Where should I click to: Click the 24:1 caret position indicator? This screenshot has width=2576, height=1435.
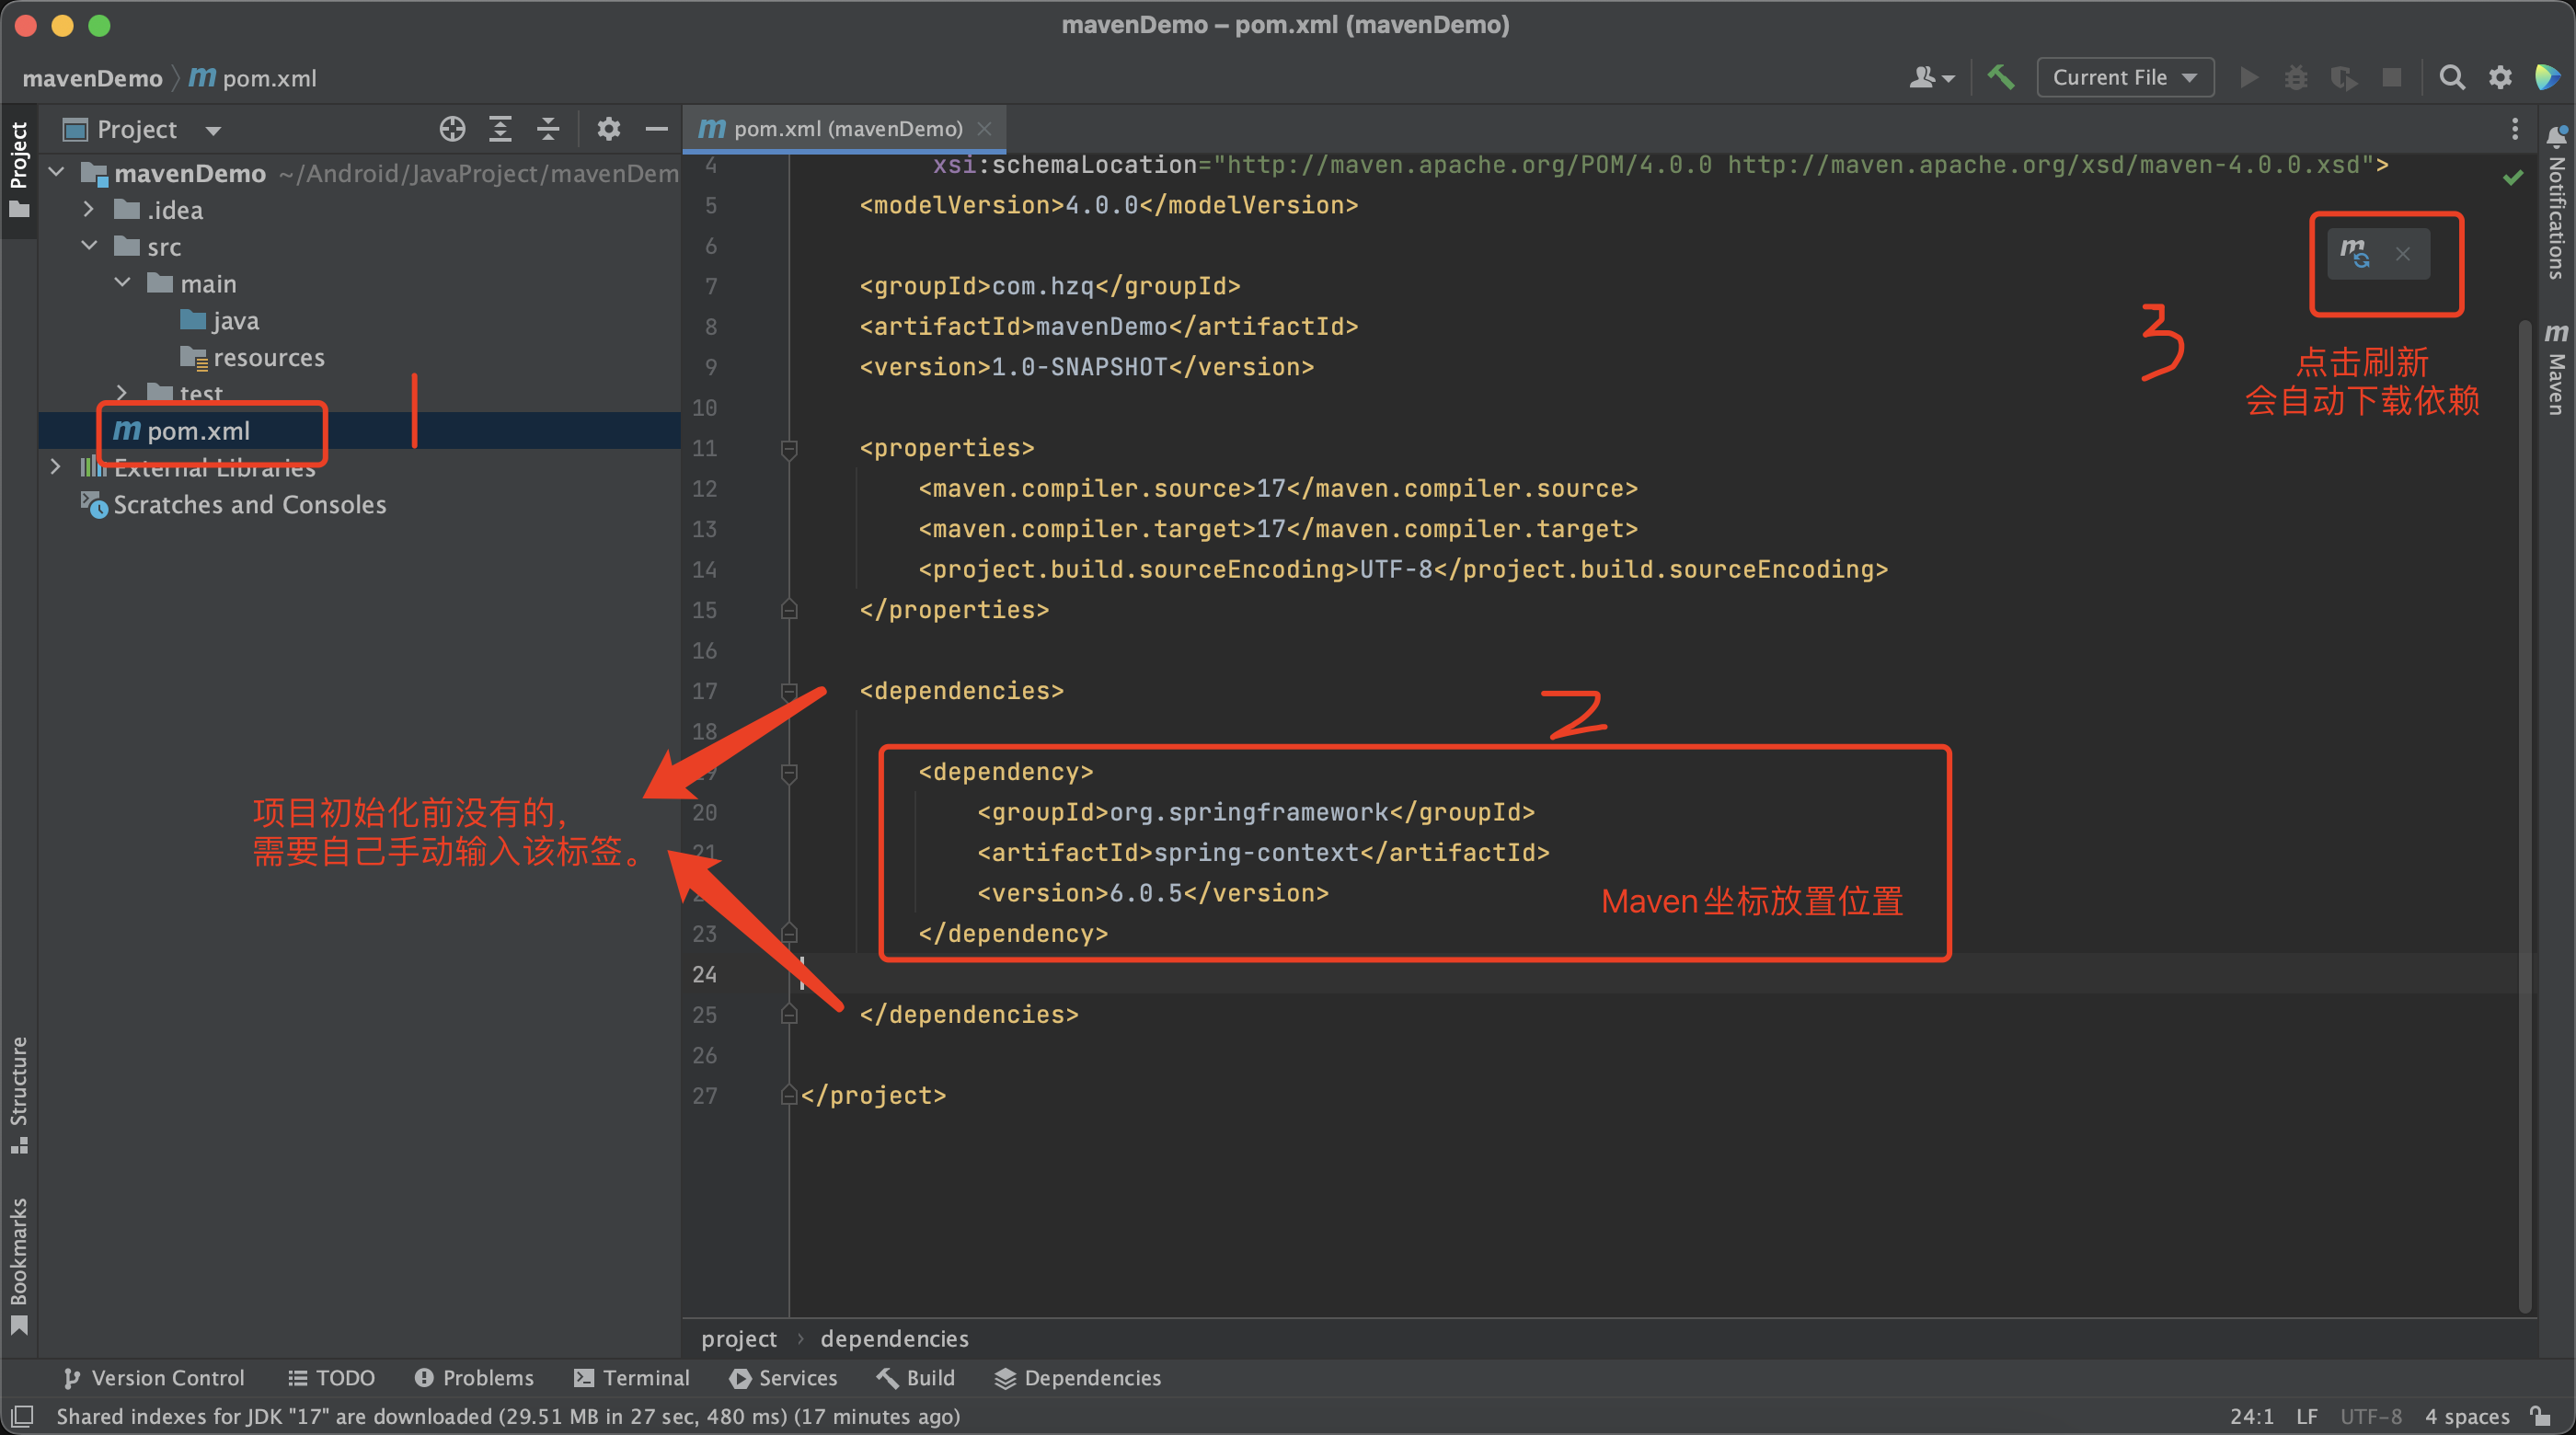pos(2251,1416)
